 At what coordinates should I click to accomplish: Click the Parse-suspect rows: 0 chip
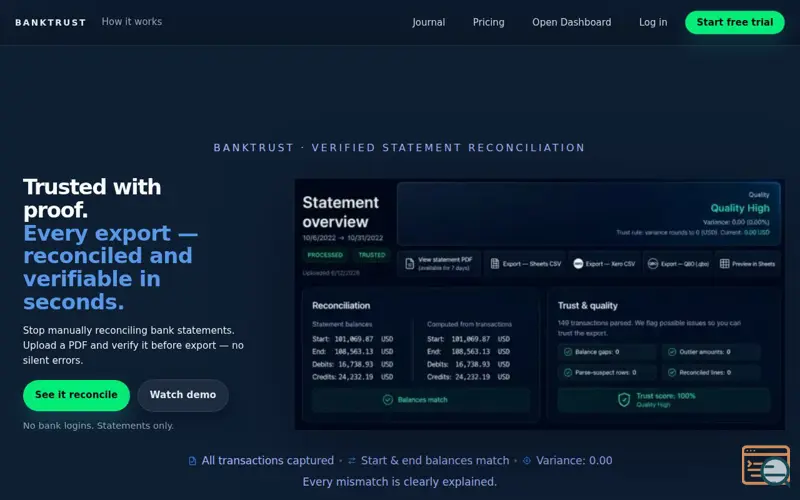[607, 372]
